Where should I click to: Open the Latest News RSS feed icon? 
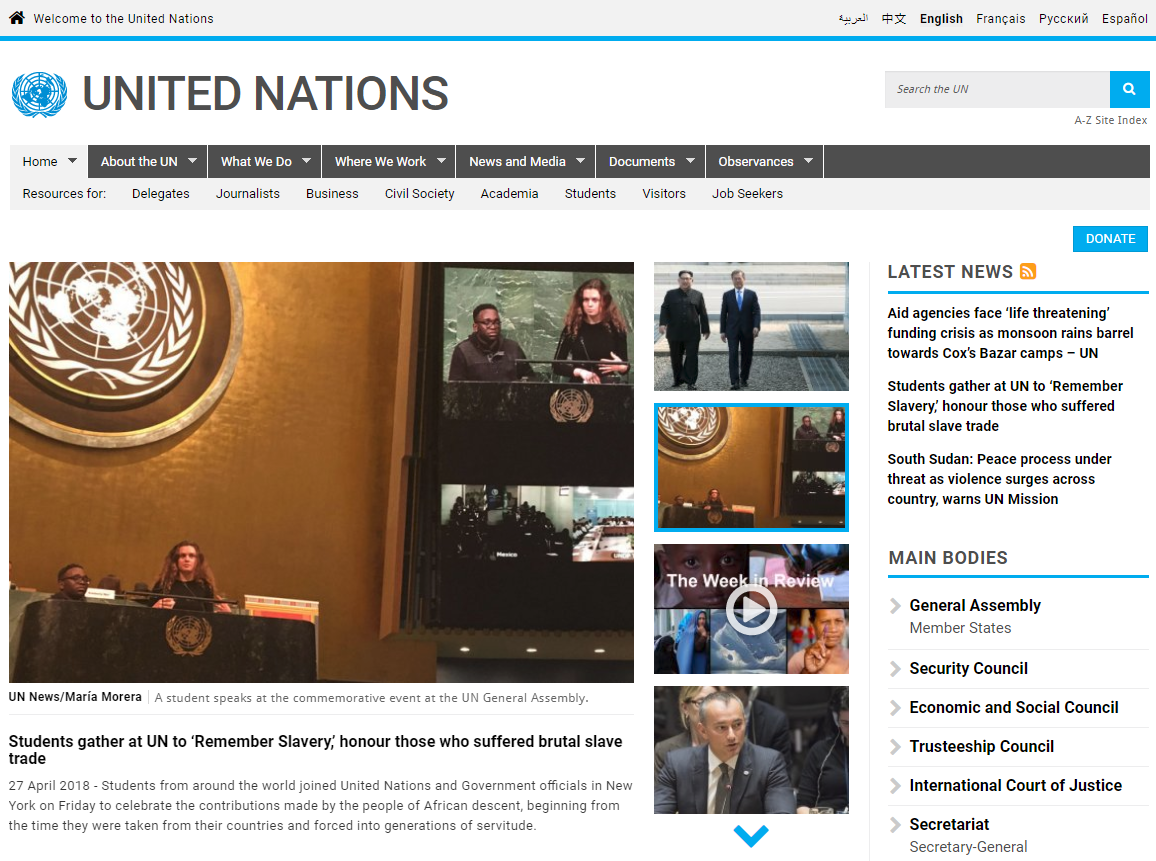(x=1028, y=271)
